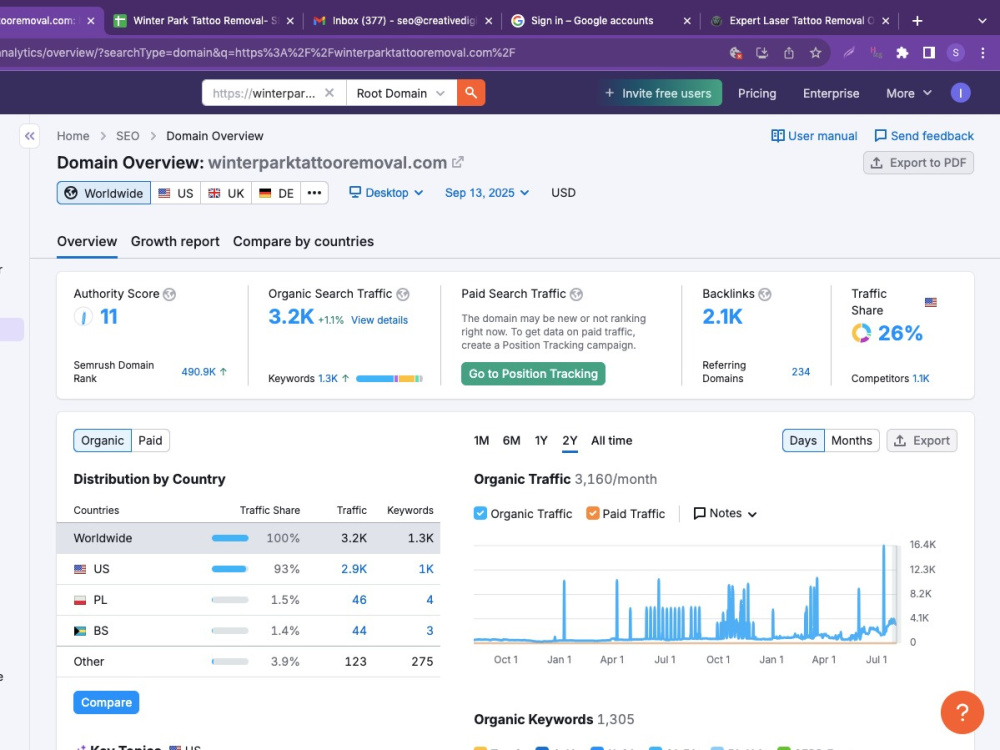Click the orange search magnifier button
The width and height of the screenshot is (1000, 750).
point(471,93)
